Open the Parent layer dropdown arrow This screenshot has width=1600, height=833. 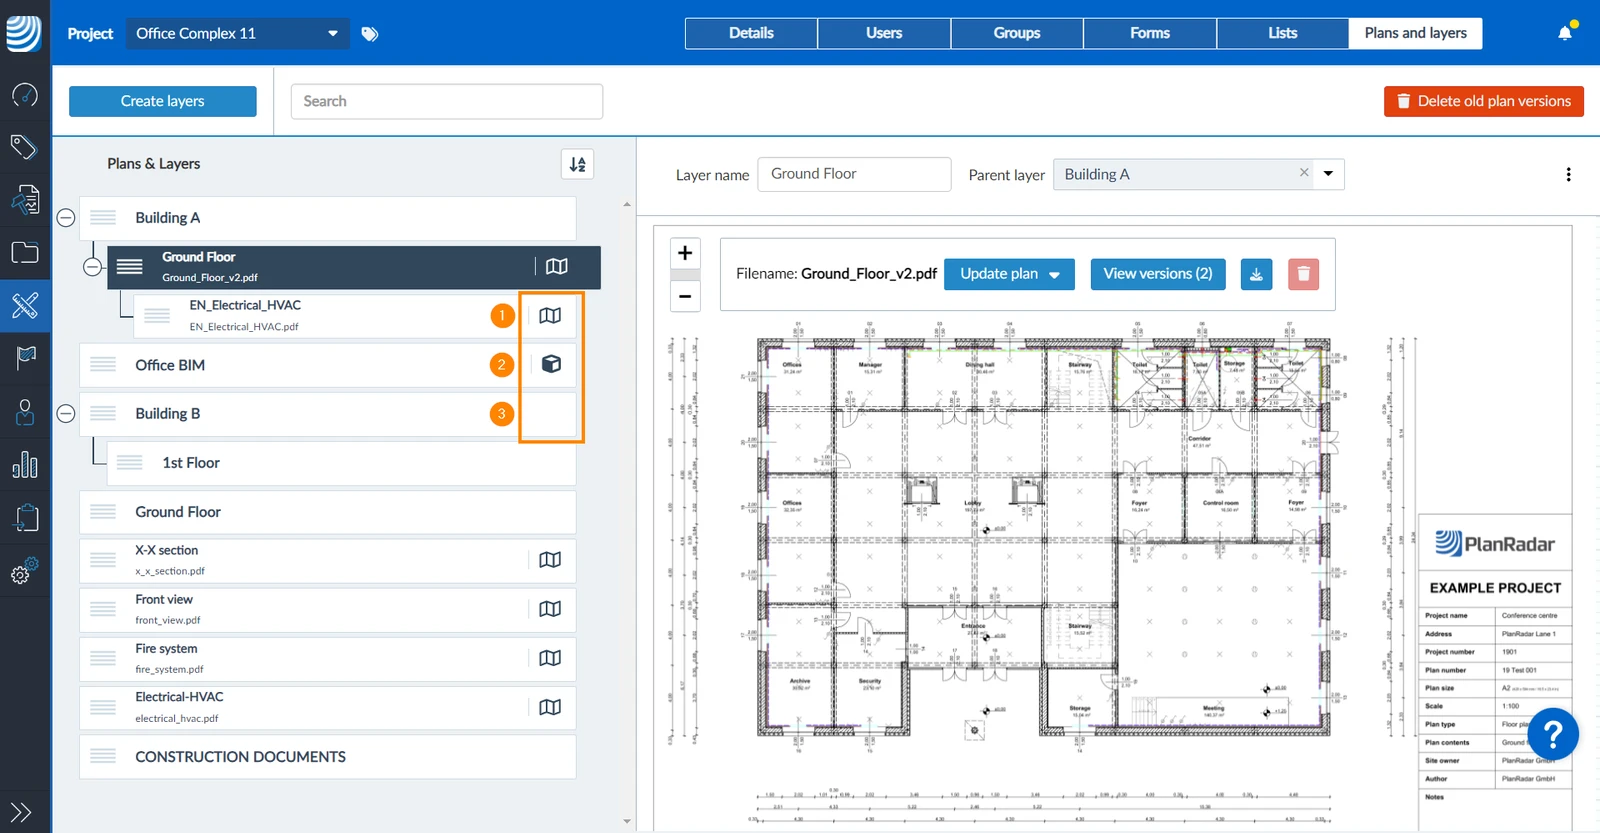(x=1328, y=174)
